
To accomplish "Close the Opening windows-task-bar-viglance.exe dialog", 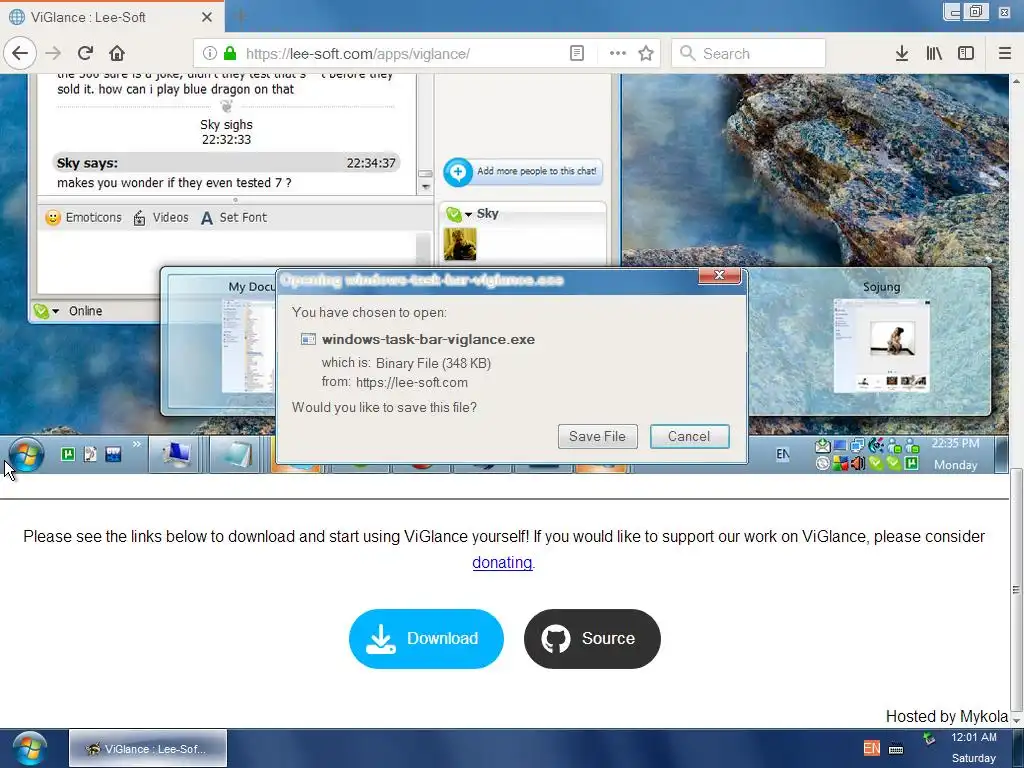I will click(x=720, y=275).
